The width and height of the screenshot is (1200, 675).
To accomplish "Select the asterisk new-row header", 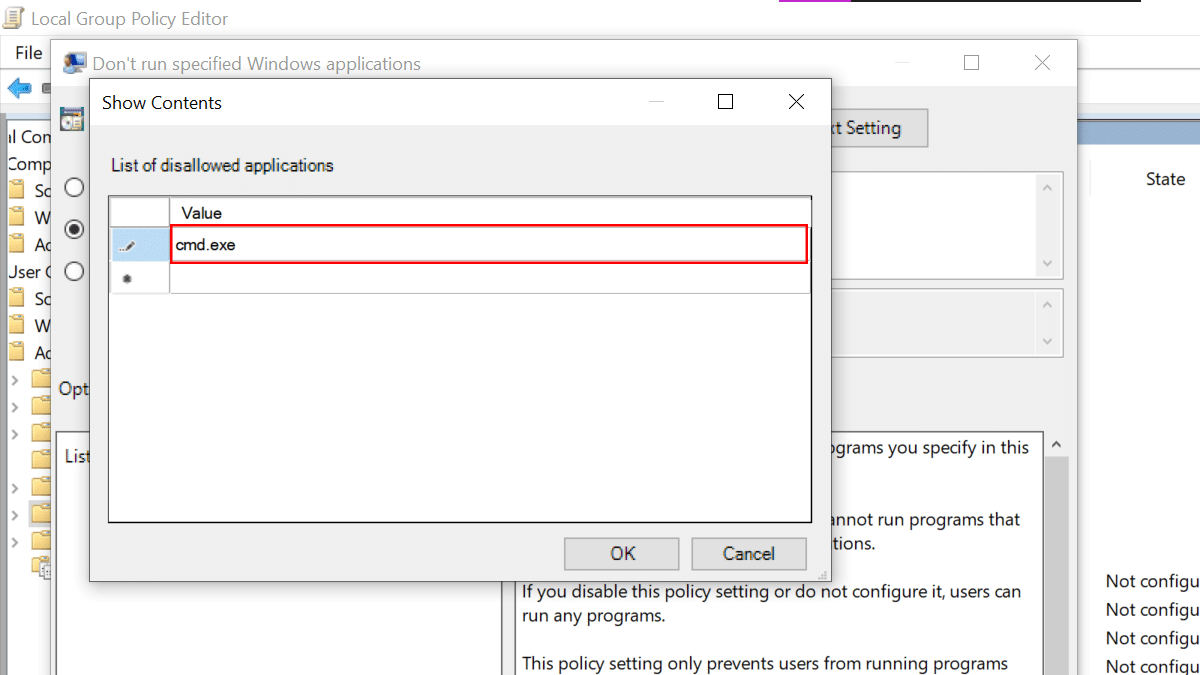I will pos(139,278).
